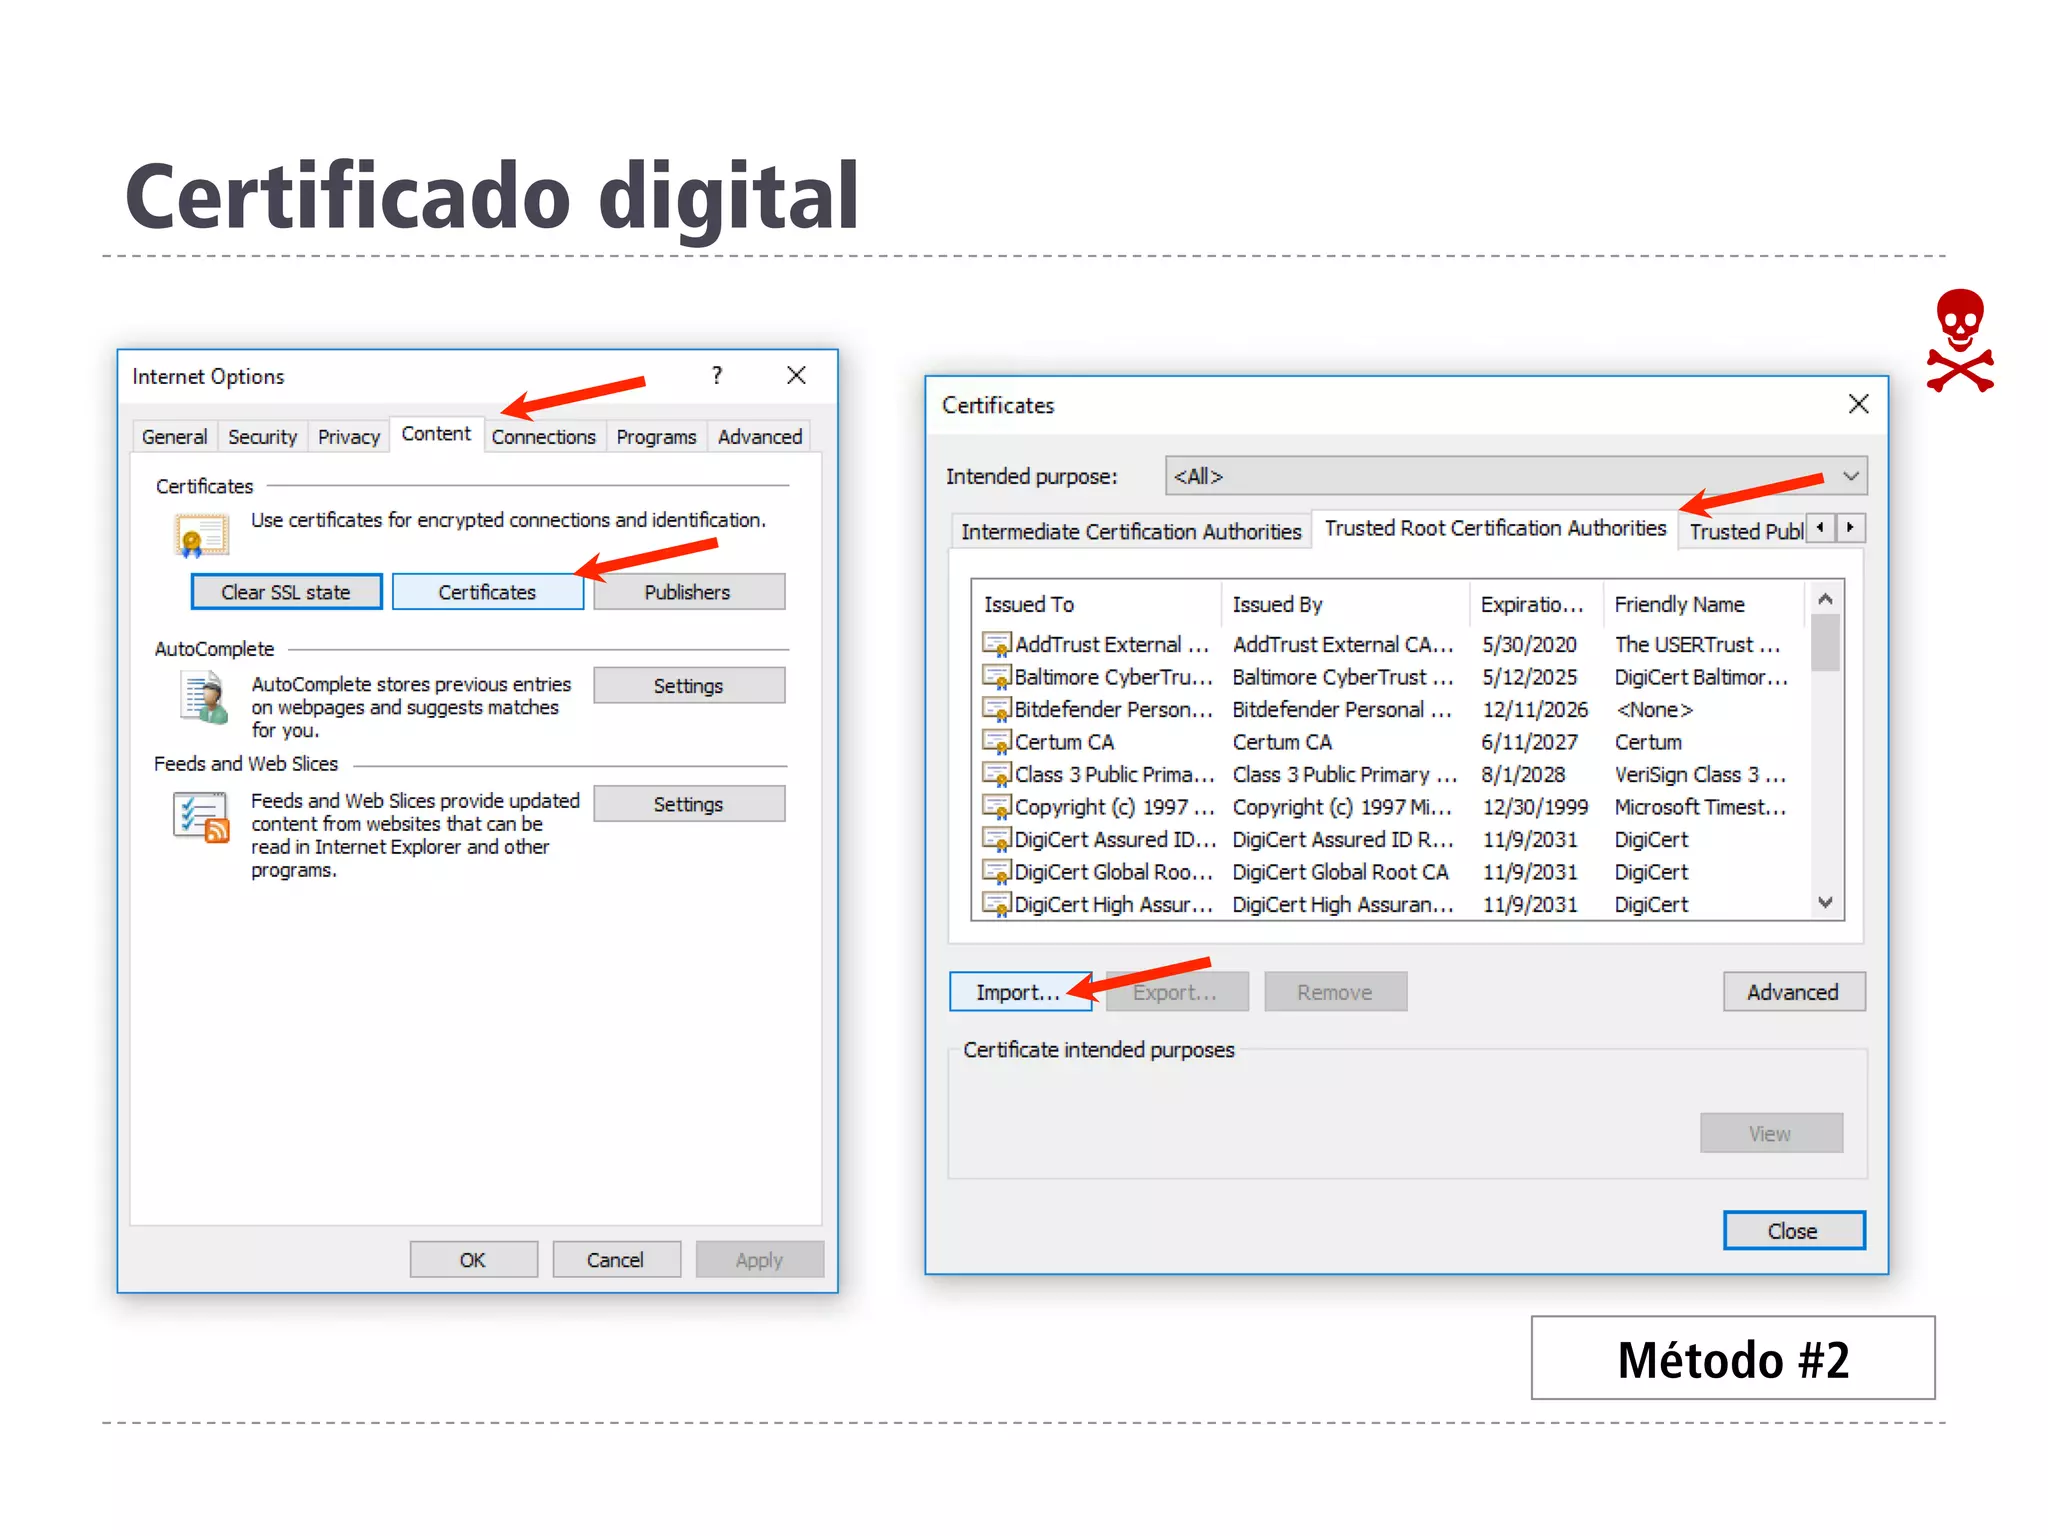Select expiration date 12/30/1999
2048x1536 pixels.
1535,807
